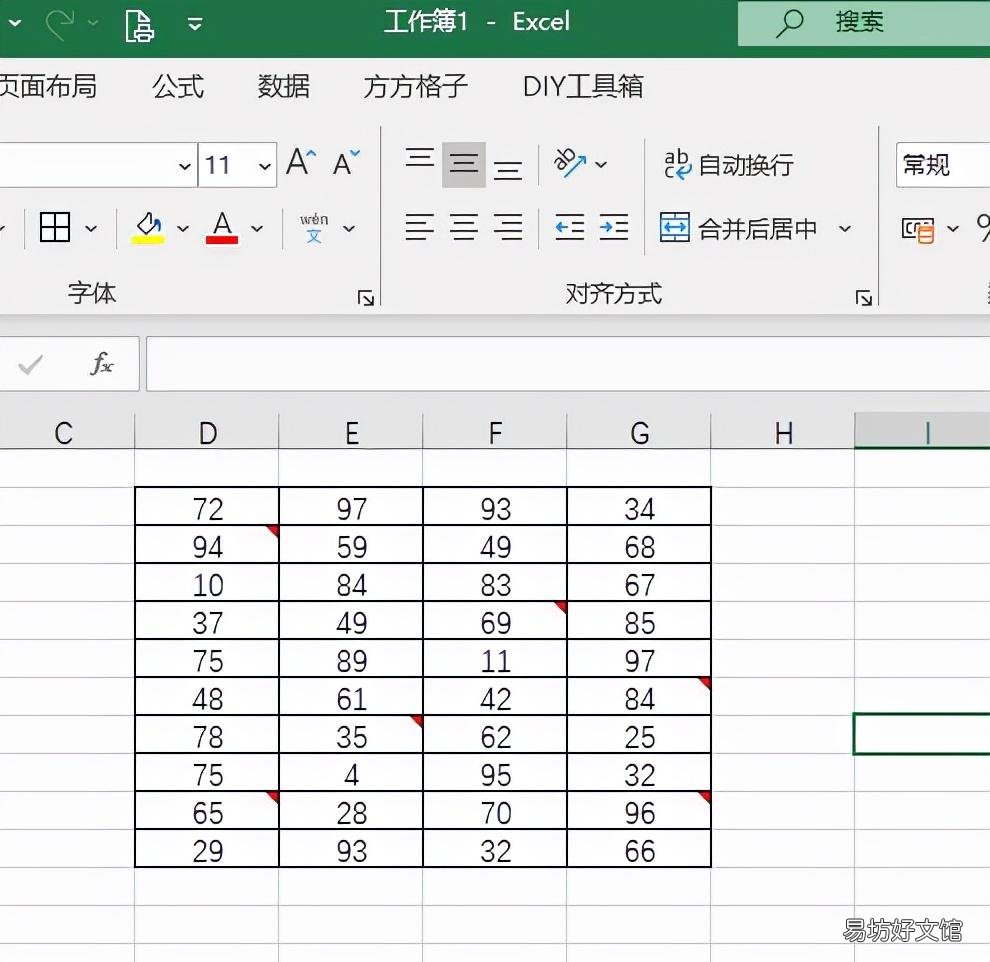Viewport: 990px width, 962px height.
Task: Open the 公式 ribbon tab
Action: (x=178, y=86)
